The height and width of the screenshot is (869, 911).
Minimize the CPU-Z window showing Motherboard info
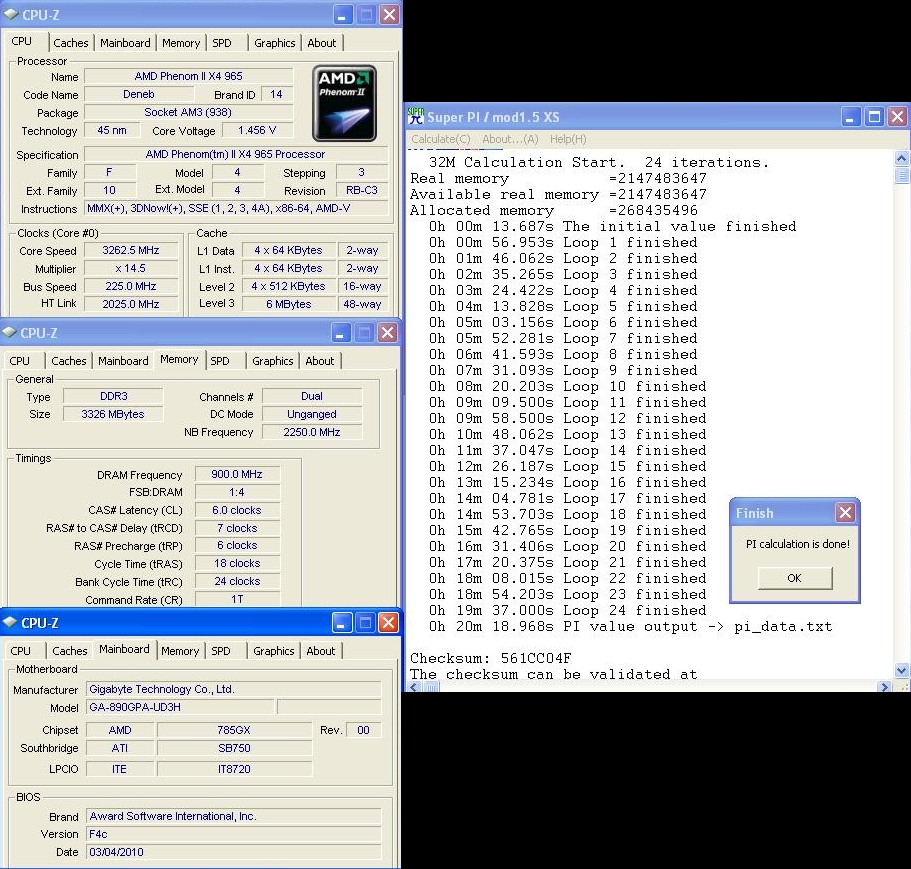[343, 623]
